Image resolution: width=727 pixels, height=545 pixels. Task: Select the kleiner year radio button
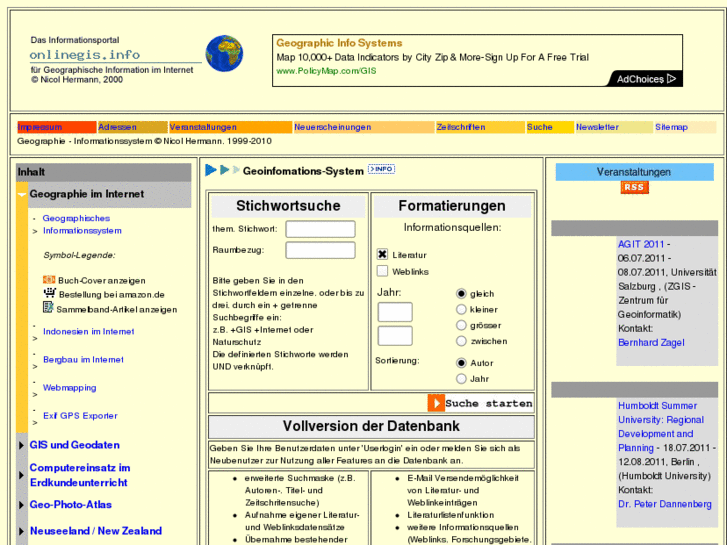coord(461,309)
